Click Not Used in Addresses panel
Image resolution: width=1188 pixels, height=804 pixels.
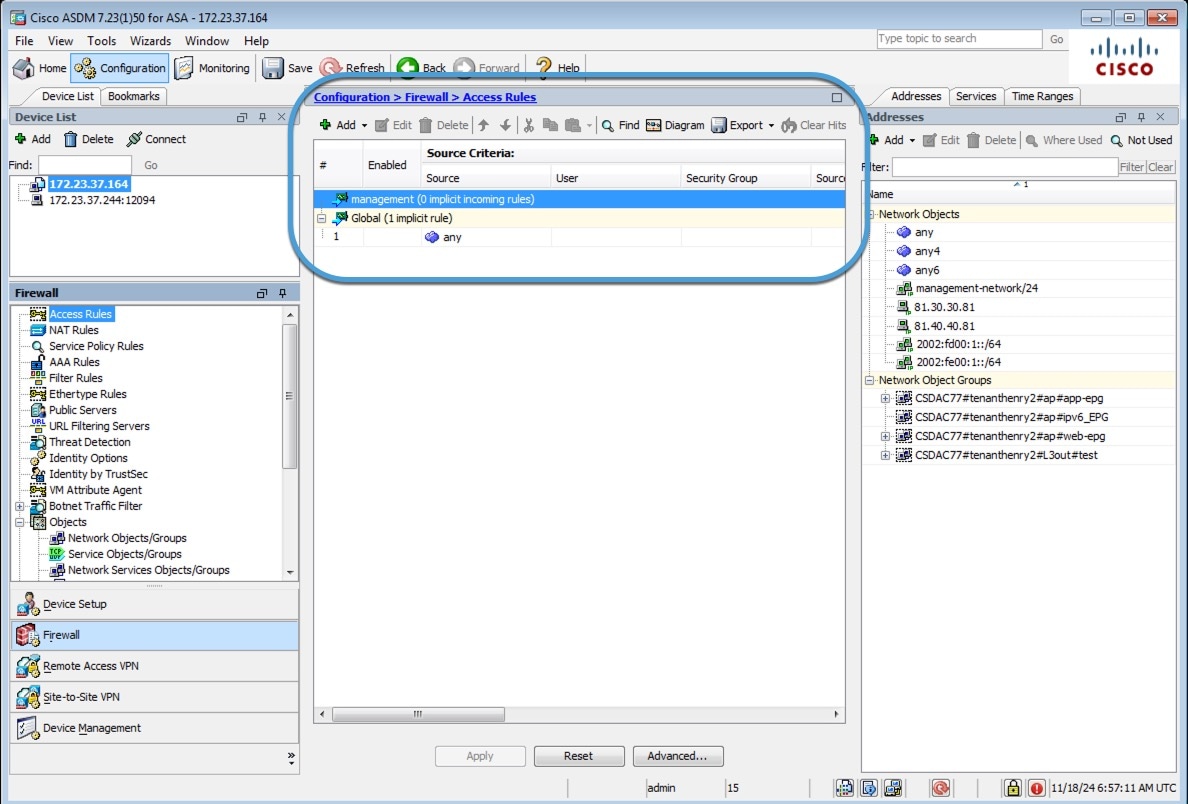point(1141,140)
